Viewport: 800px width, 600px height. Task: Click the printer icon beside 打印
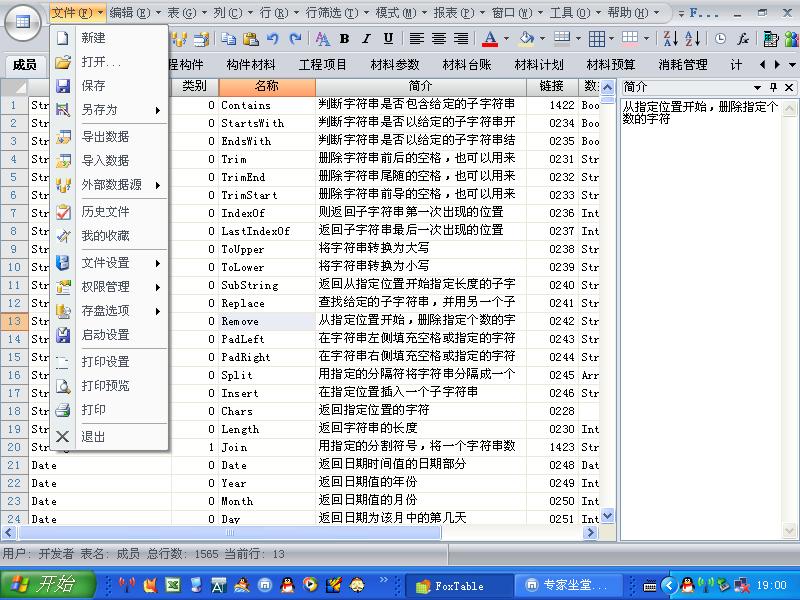(63, 410)
